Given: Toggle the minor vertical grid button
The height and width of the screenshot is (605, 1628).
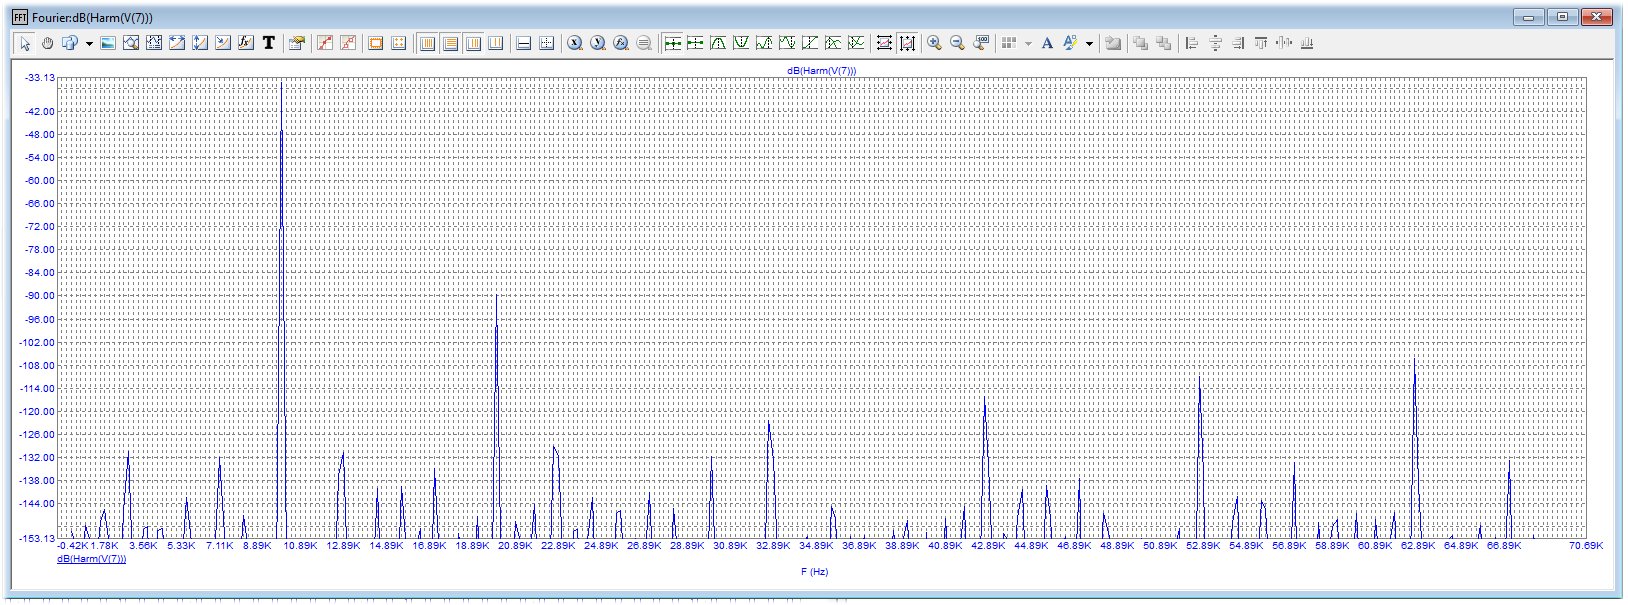Looking at the screenshot, I should pos(473,43).
